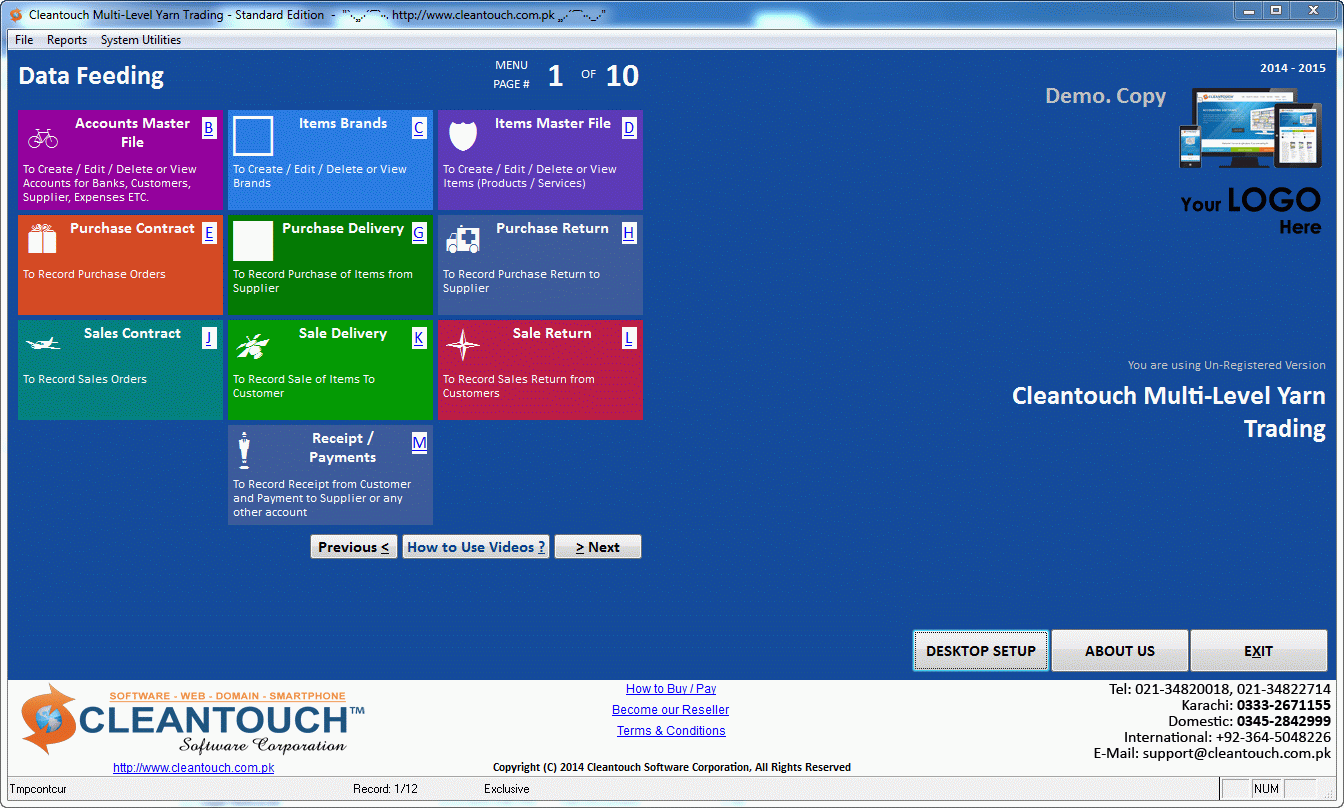
Task: Open the Reports menu
Action: pos(67,40)
